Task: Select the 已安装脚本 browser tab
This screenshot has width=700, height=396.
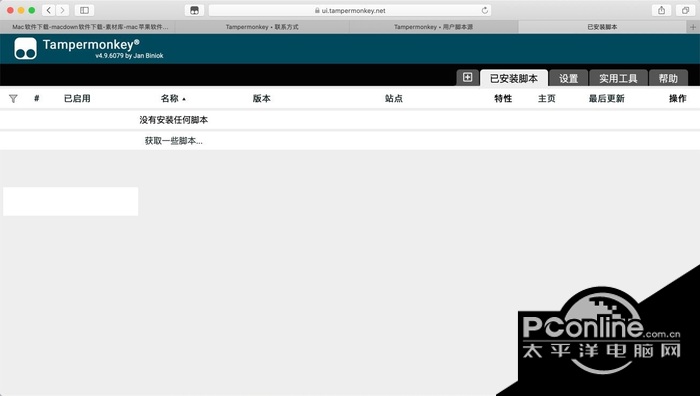Action: click(x=602, y=27)
